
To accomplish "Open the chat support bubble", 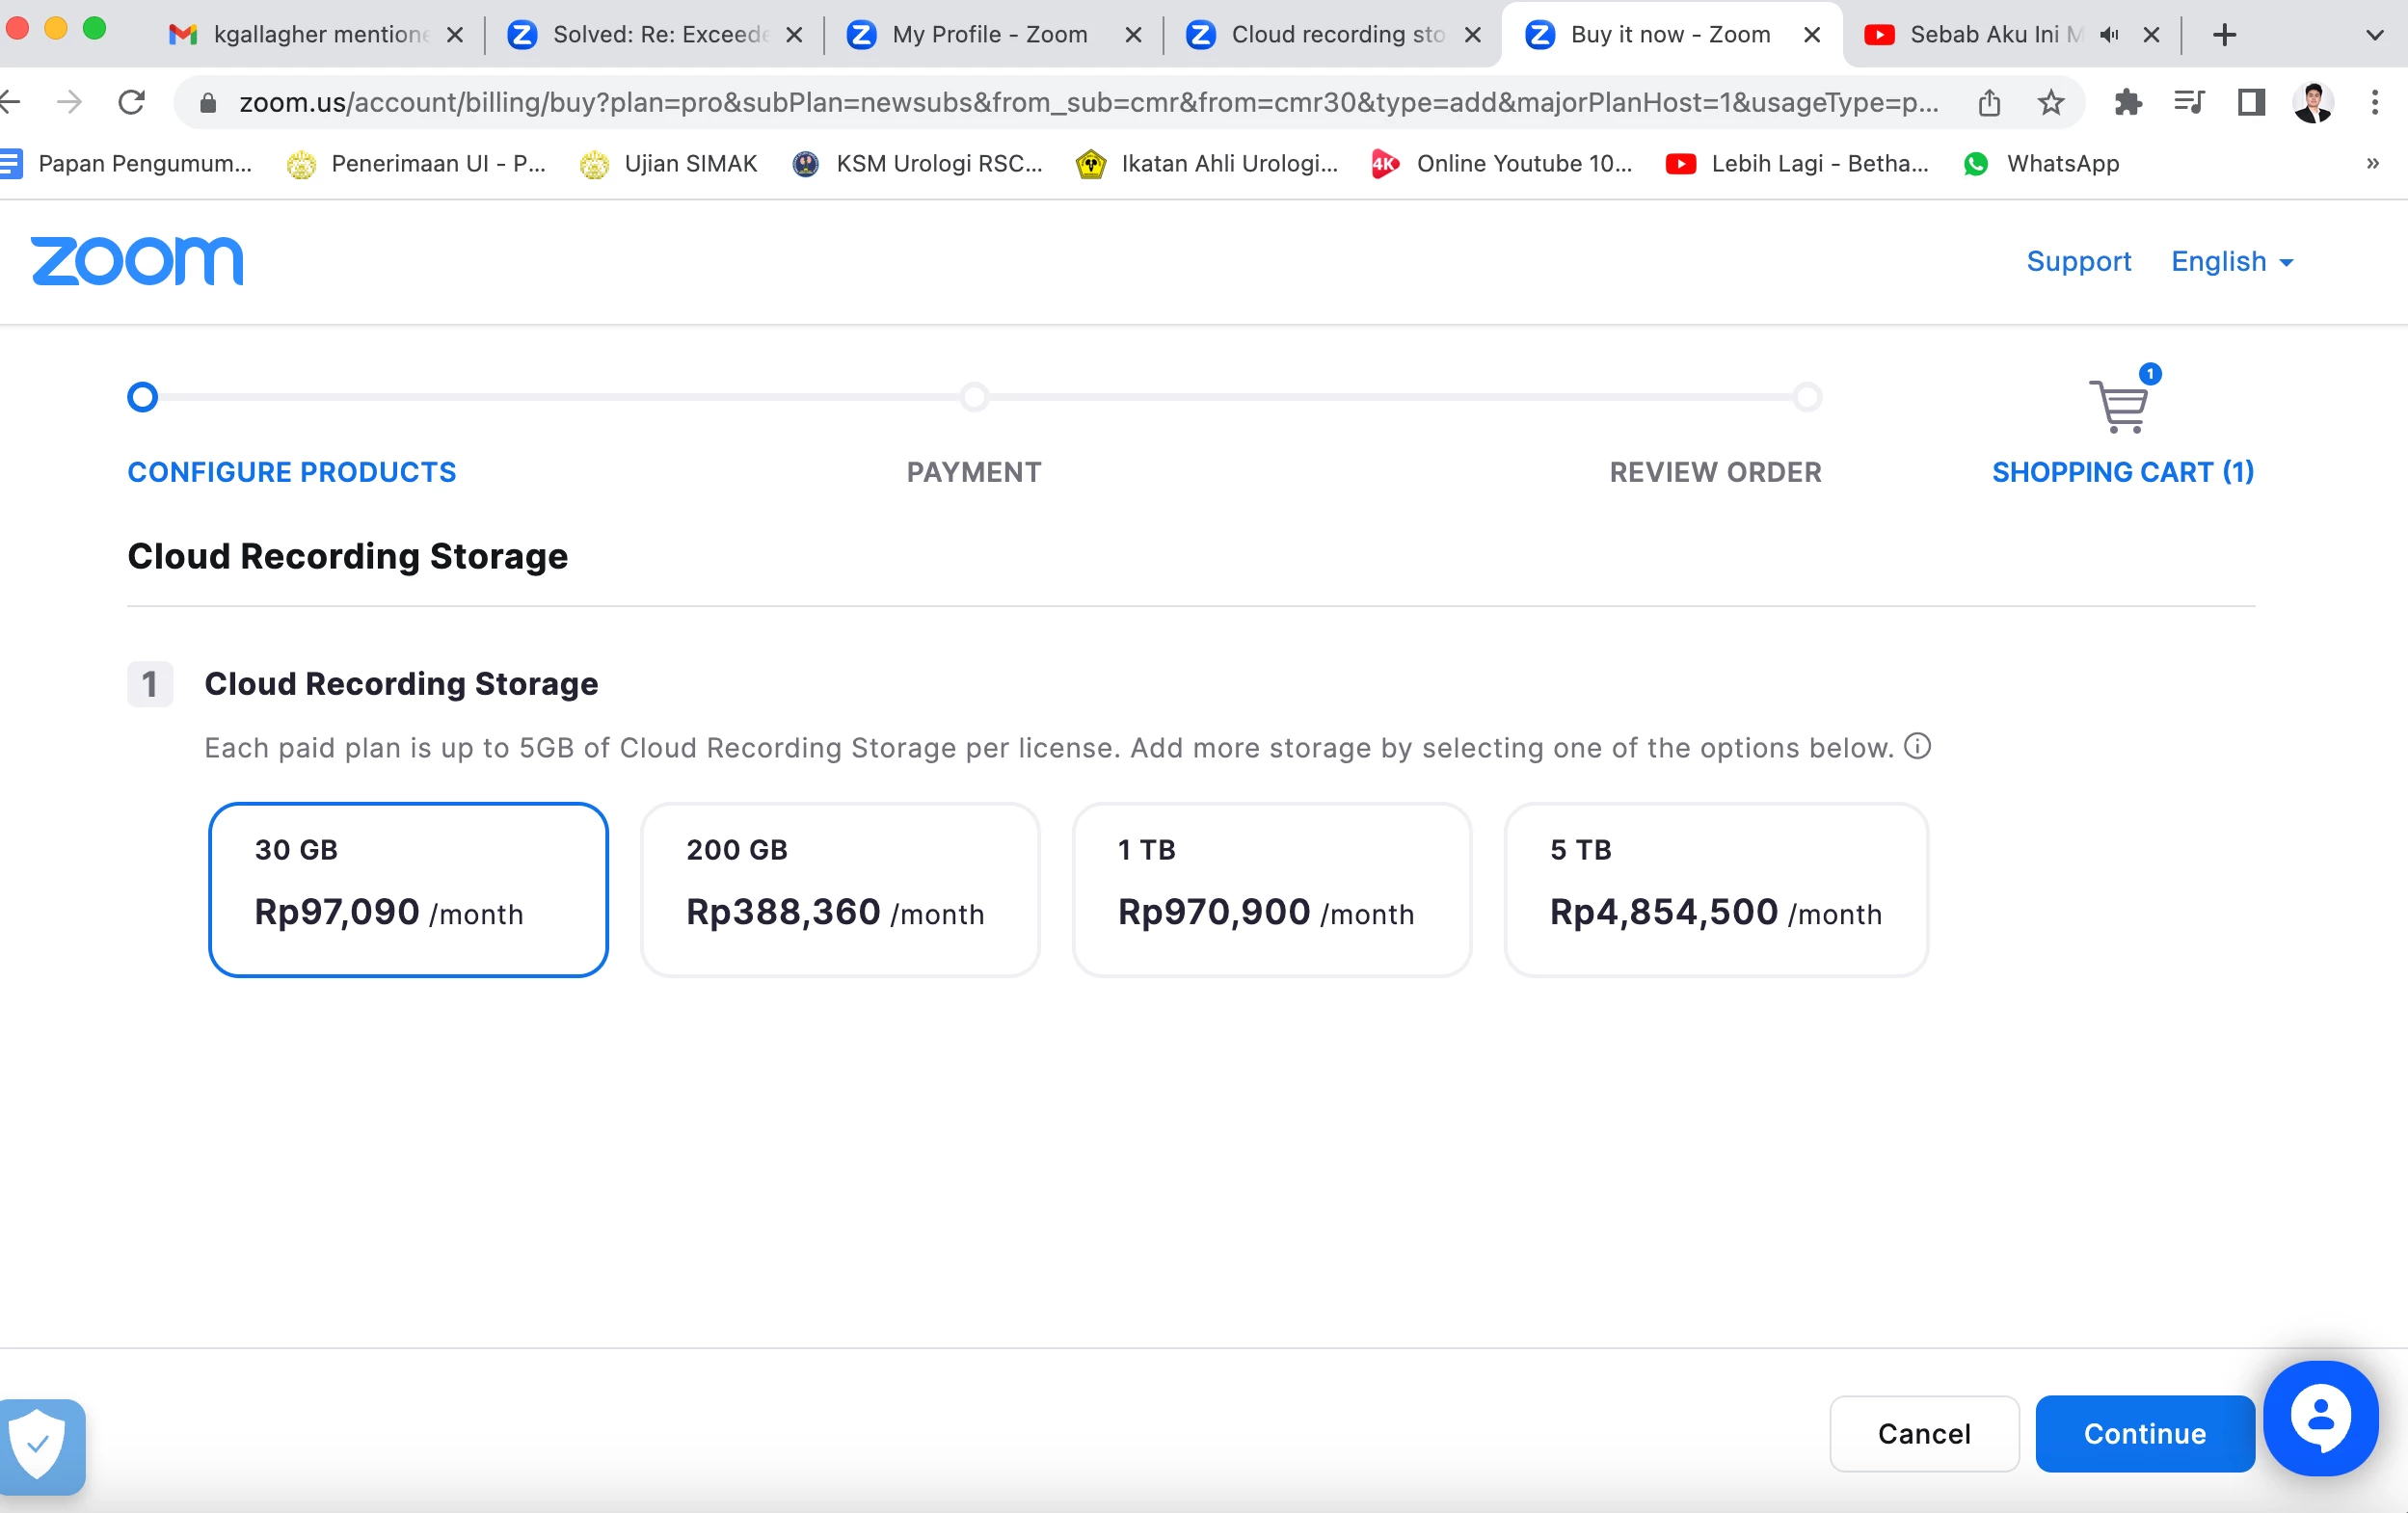I will pos(2320,1418).
